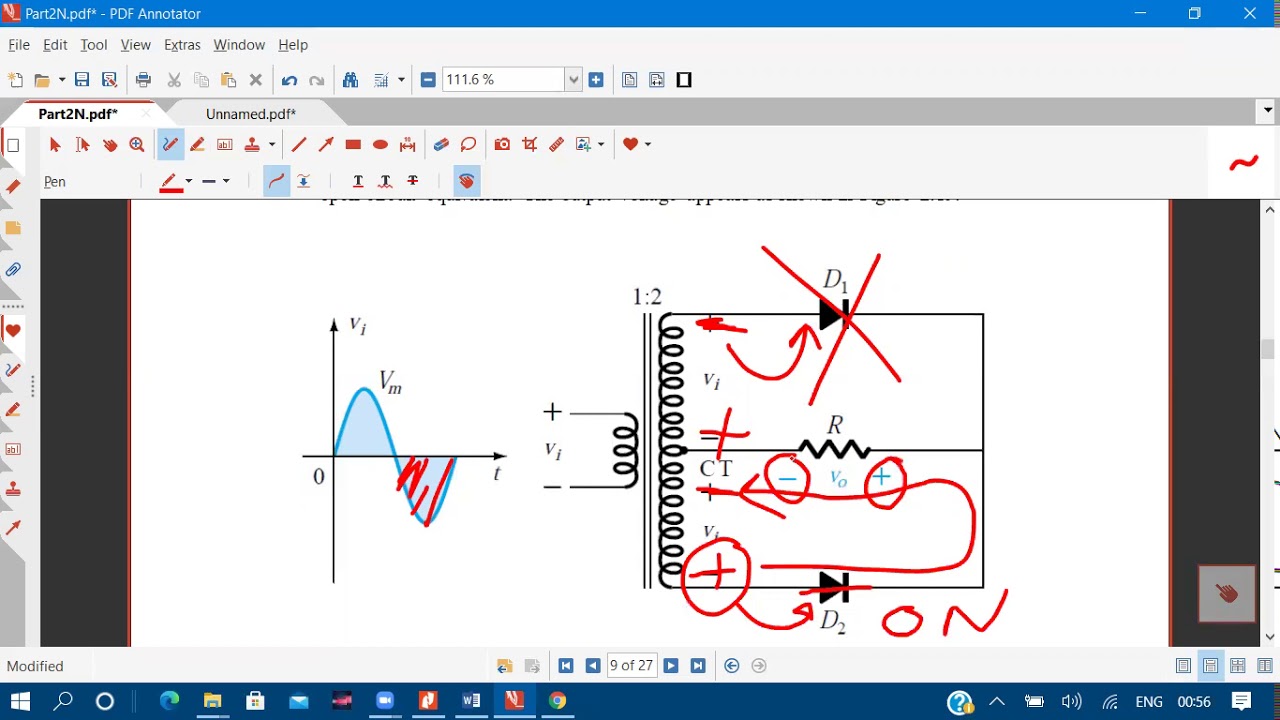Go to the next page
The image size is (1280, 720).
click(x=671, y=666)
